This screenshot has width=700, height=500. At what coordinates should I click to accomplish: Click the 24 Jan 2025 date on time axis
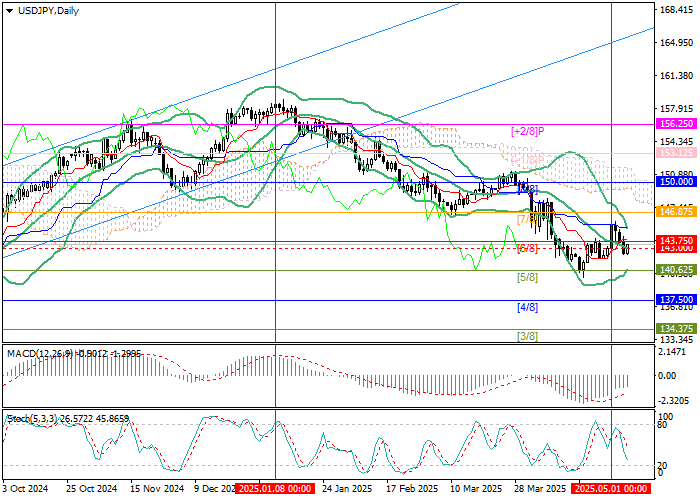pos(345,489)
